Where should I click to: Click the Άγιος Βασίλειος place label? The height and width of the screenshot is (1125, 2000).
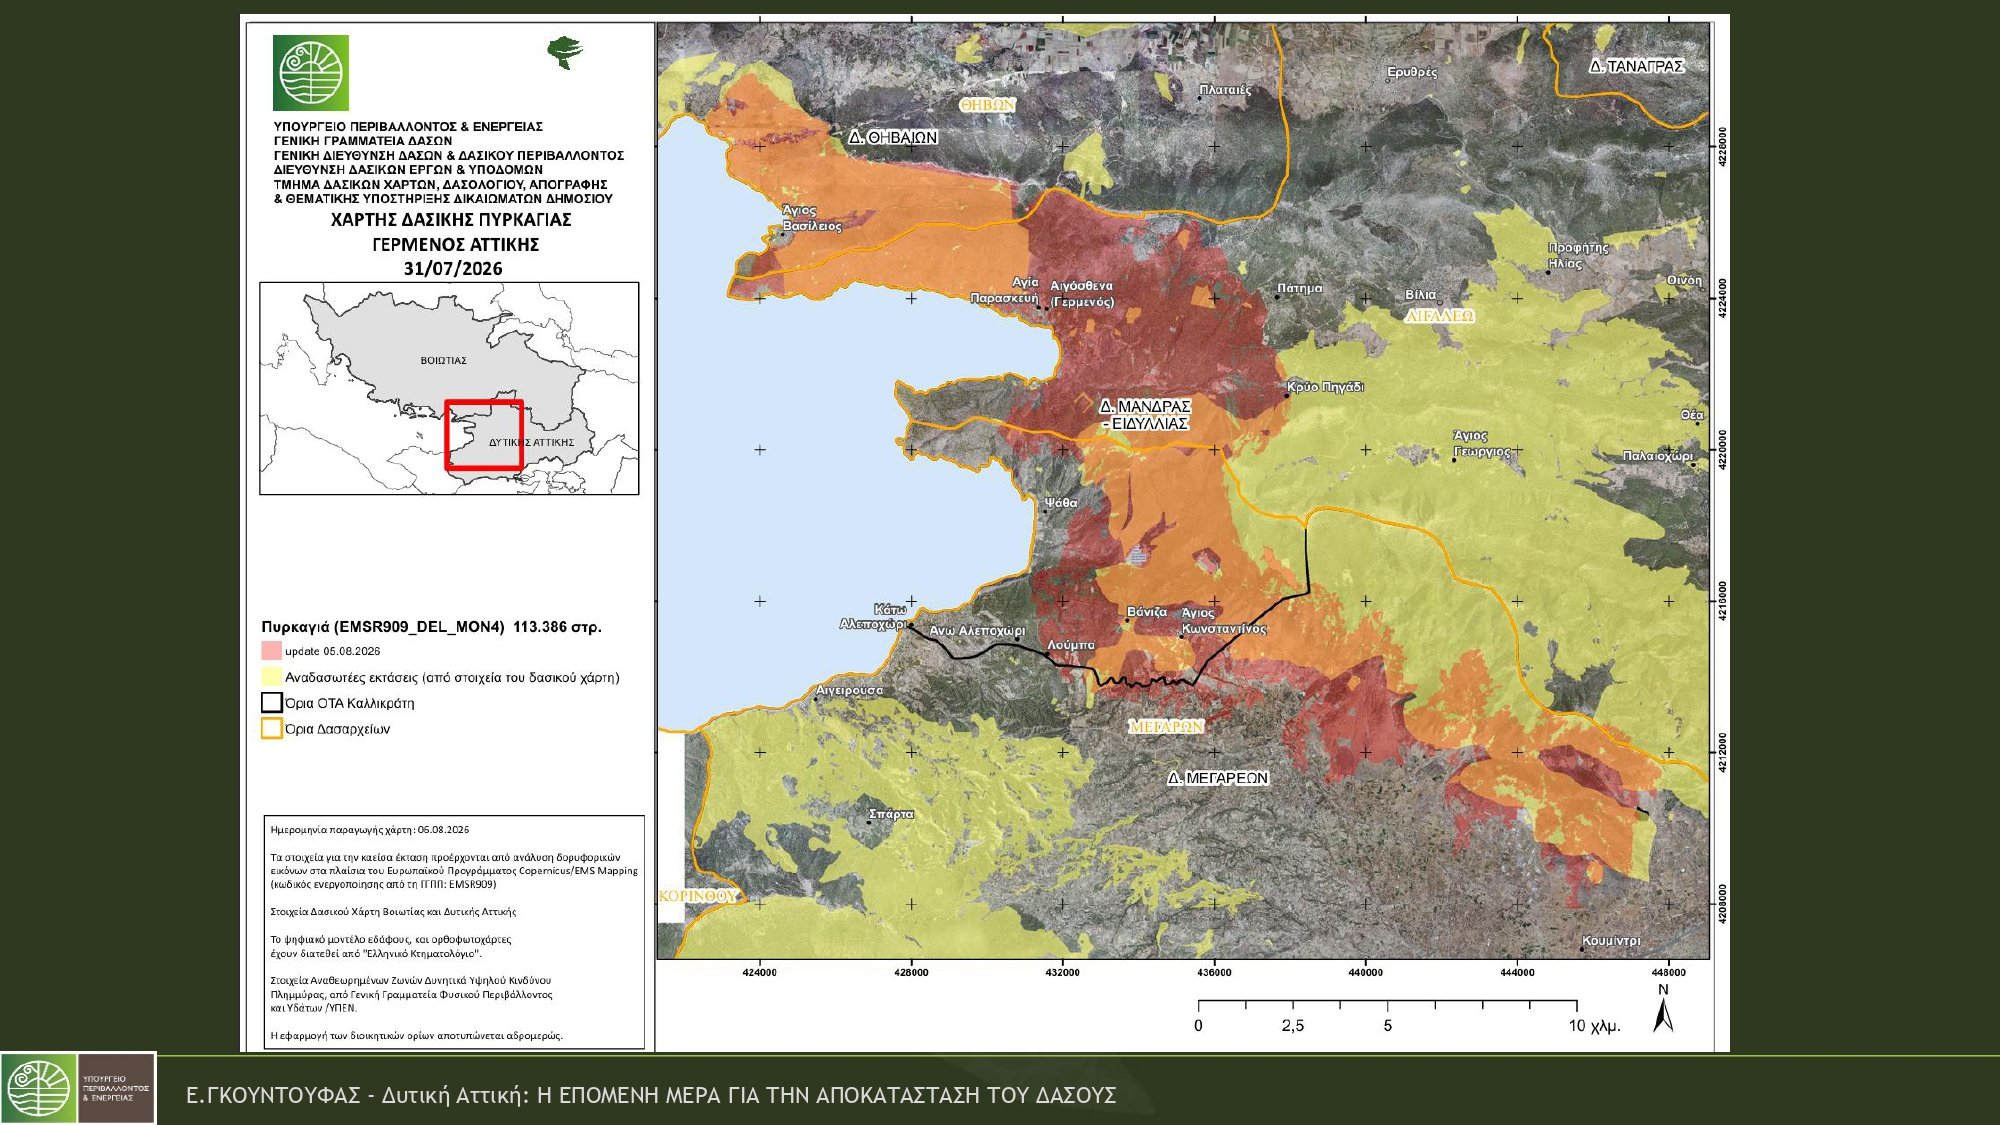[x=812, y=218]
